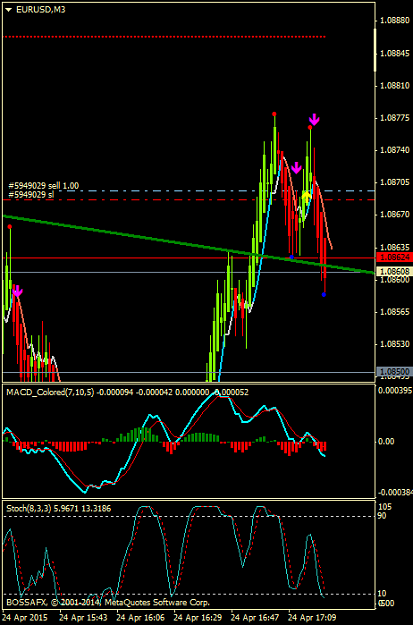This screenshot has height=625, width=413.
Task: Click the 1.08635 price scale label
Action: 395,247
